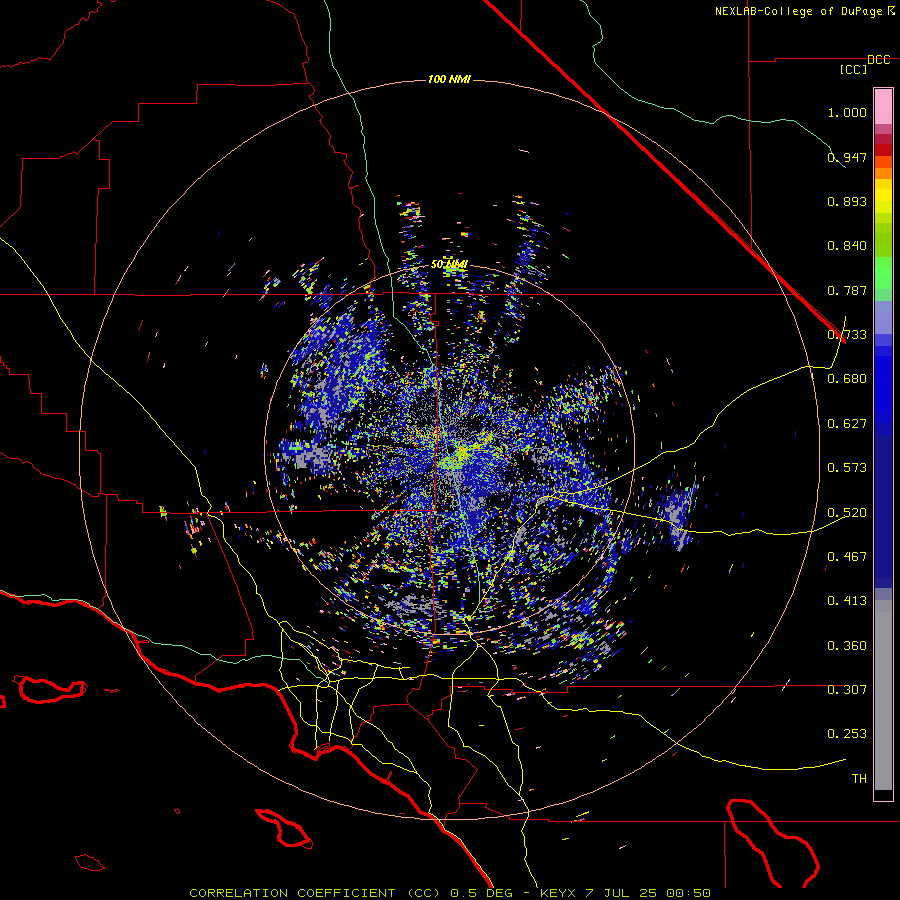Select the 1.000 legend value
This screenshot has height=900, width=900.
pyautogui.click(x=847, y=112)
